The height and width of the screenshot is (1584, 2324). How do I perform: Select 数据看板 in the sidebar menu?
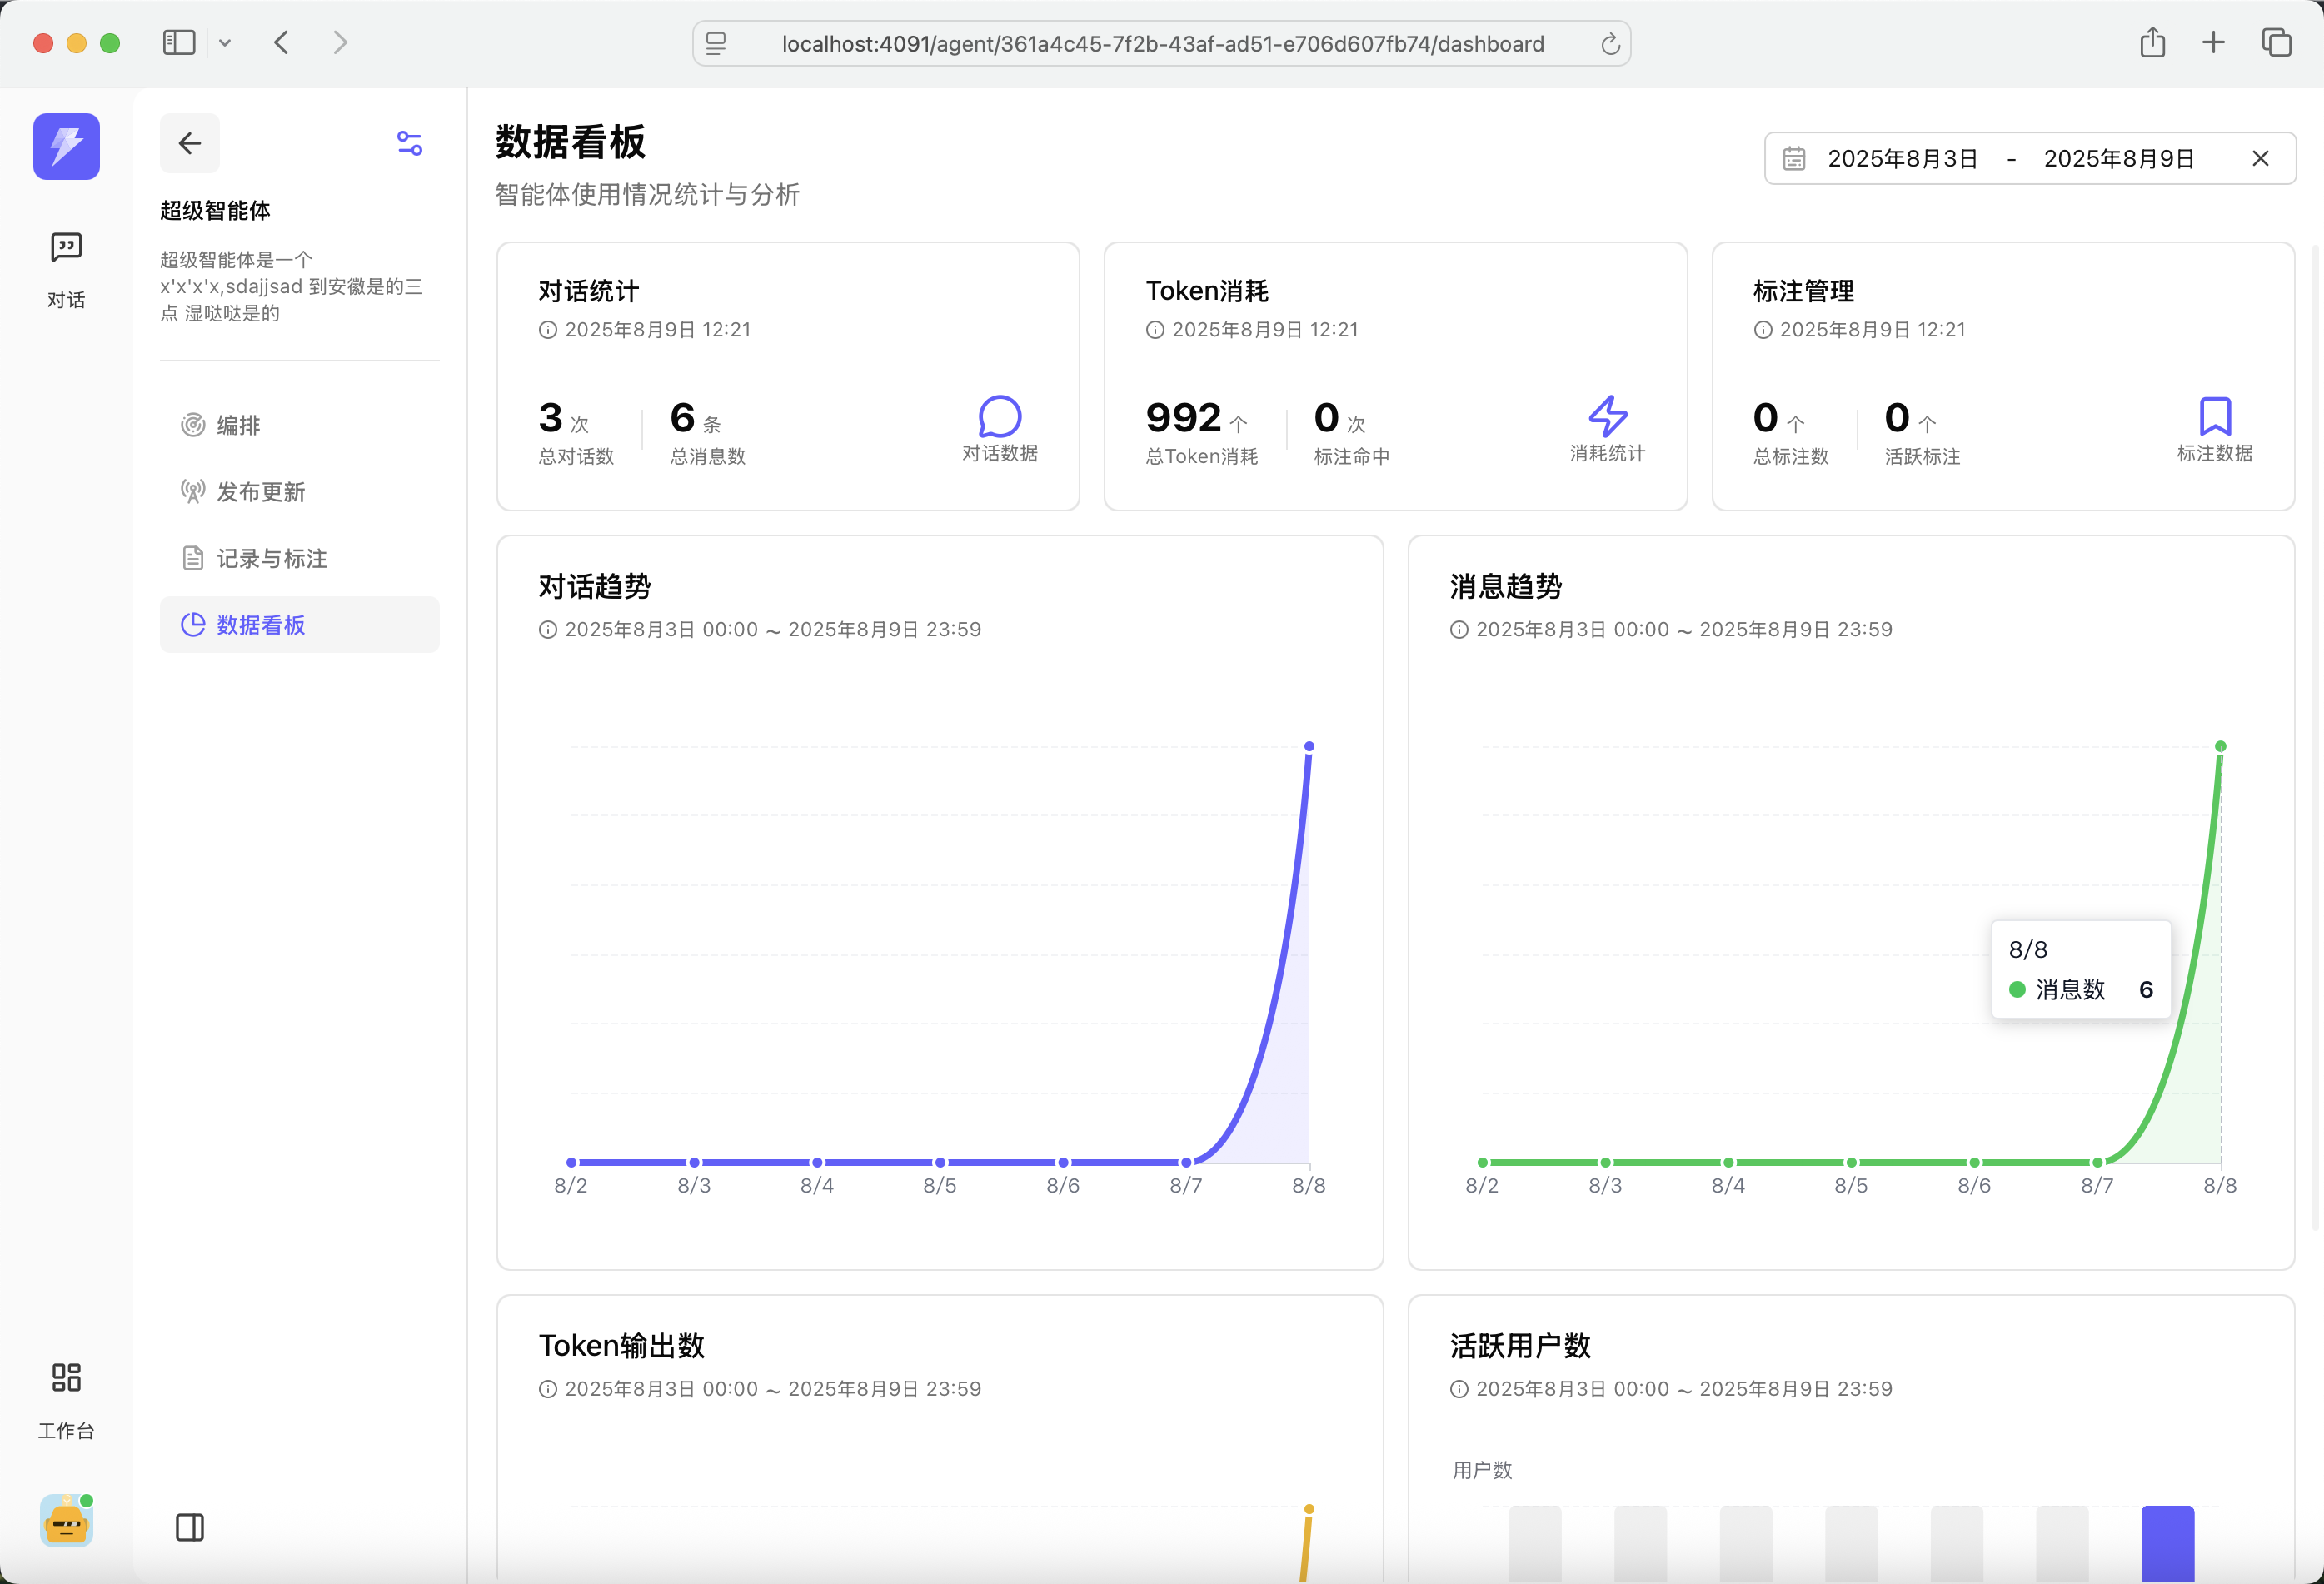(x=299, y=625)
